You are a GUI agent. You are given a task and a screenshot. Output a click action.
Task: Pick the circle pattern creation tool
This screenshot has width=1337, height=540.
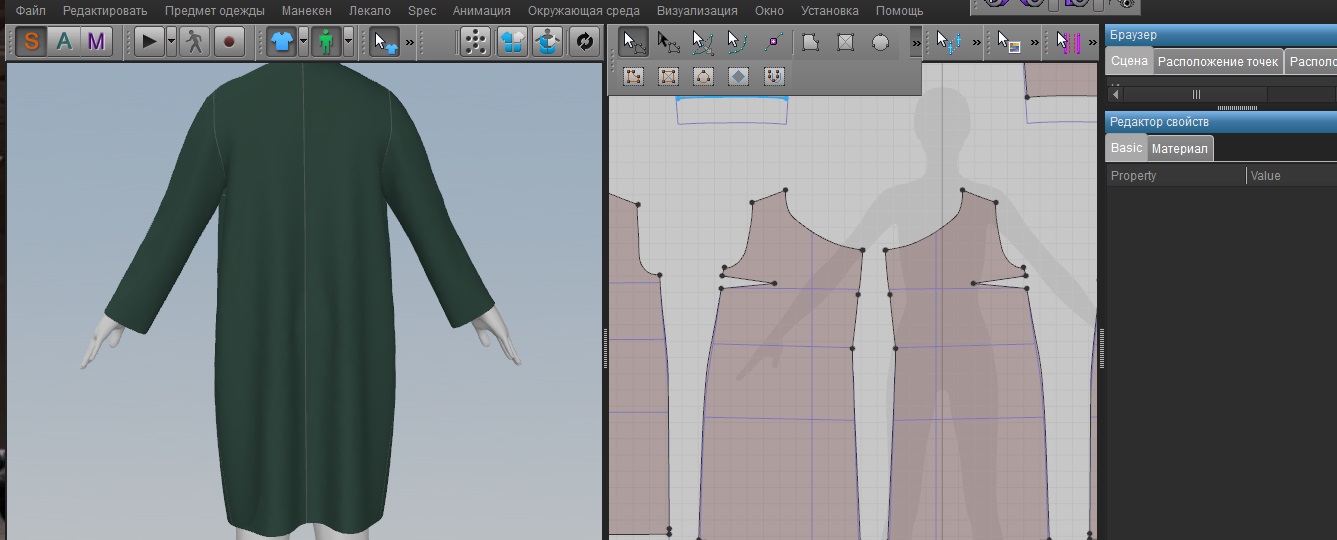click(x=880, y=42)
